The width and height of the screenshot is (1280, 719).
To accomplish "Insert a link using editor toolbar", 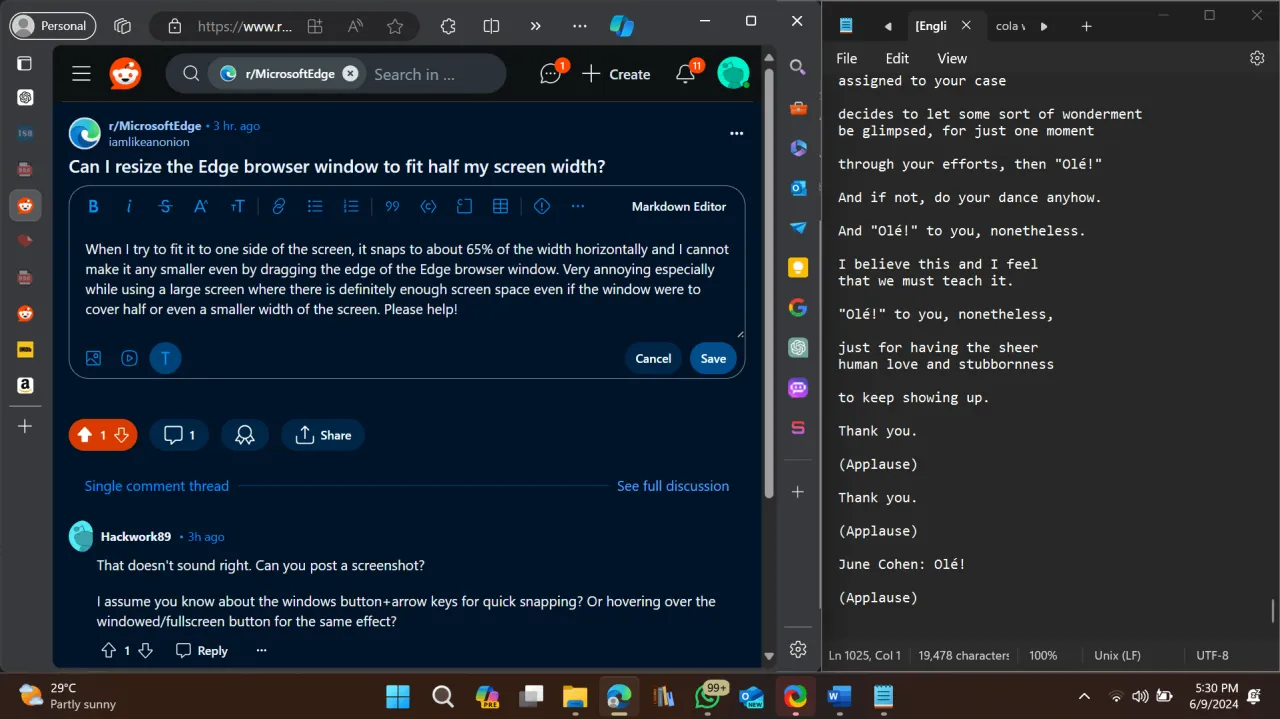I will (279, 206).
